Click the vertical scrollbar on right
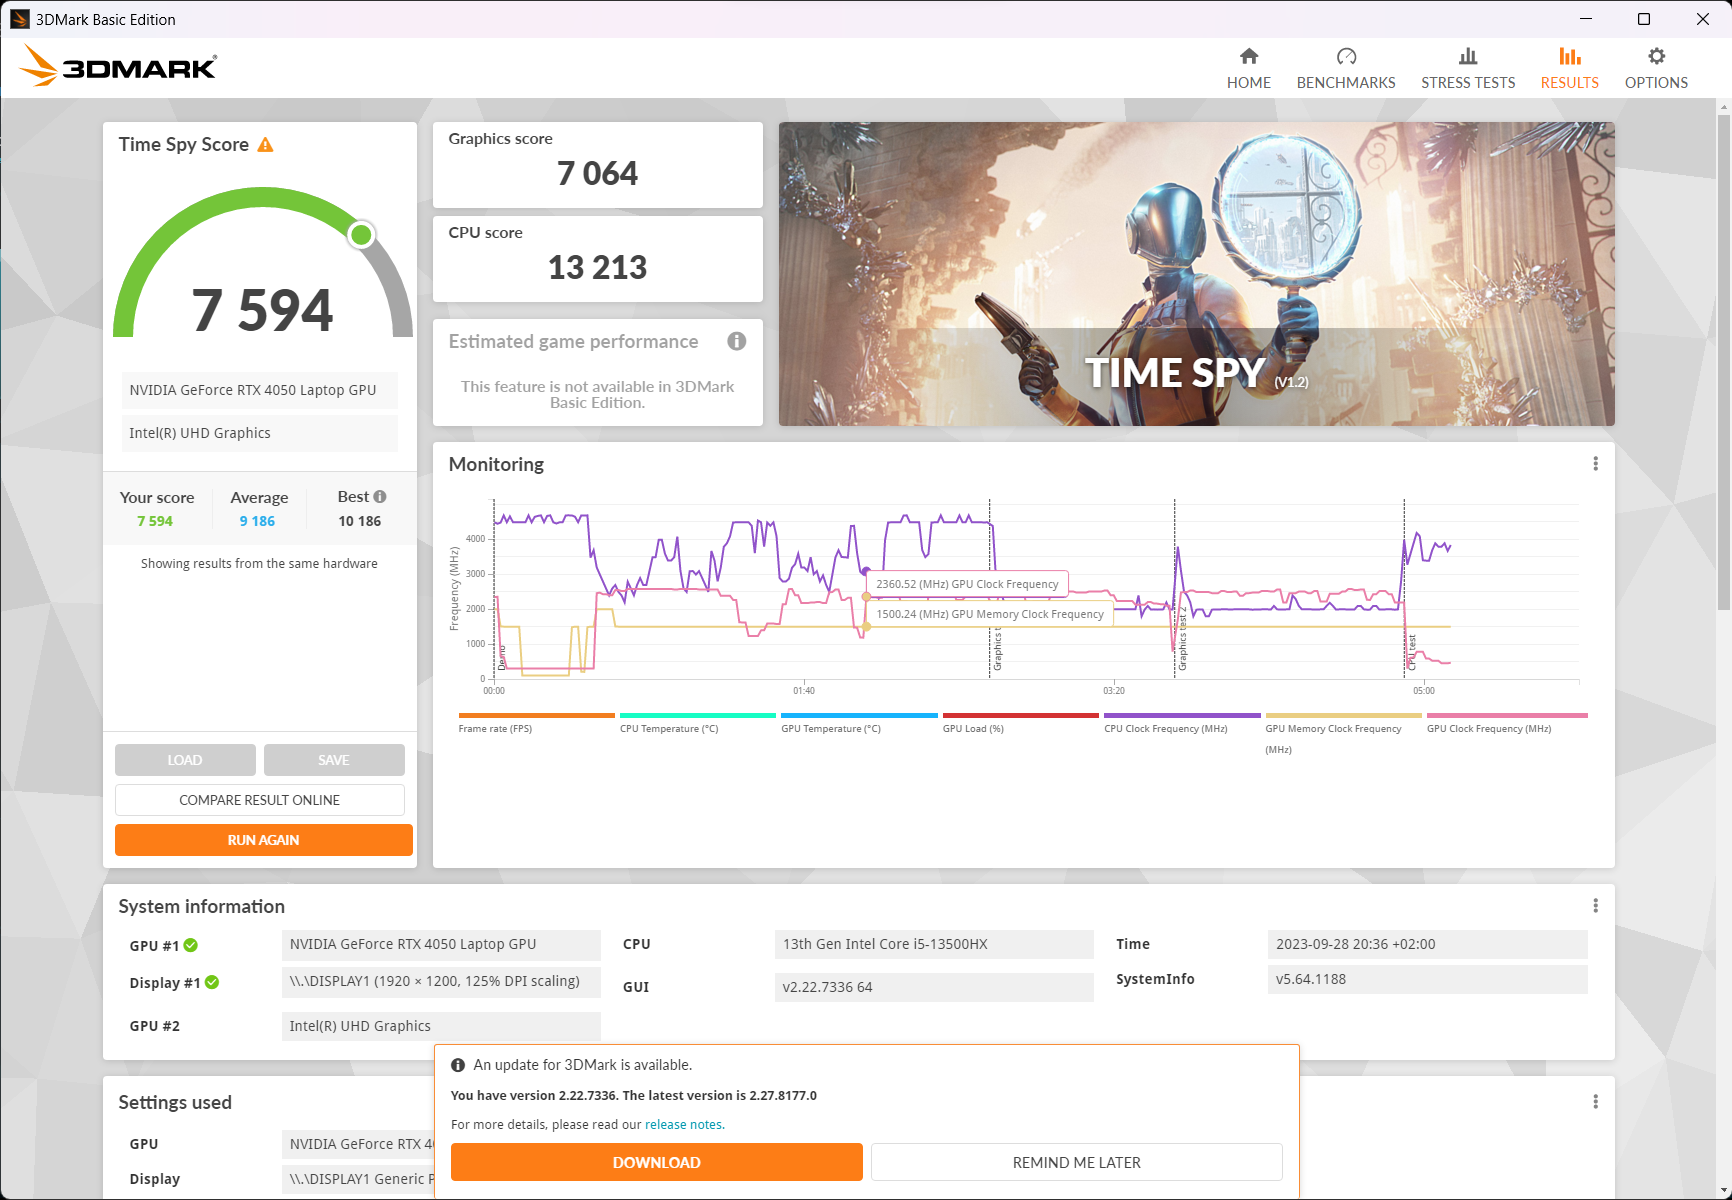Viewport: 1732px width, 1200px height. coord(1723,362)
